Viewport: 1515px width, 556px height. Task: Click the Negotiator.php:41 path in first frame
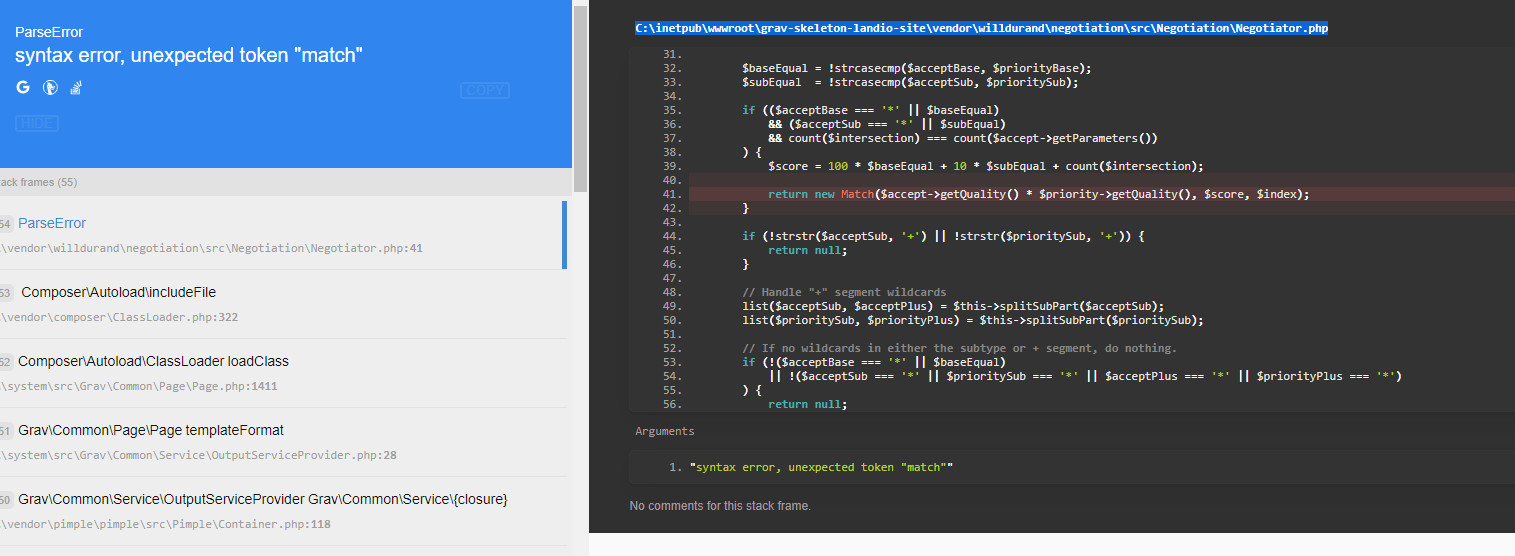point(212,248)
